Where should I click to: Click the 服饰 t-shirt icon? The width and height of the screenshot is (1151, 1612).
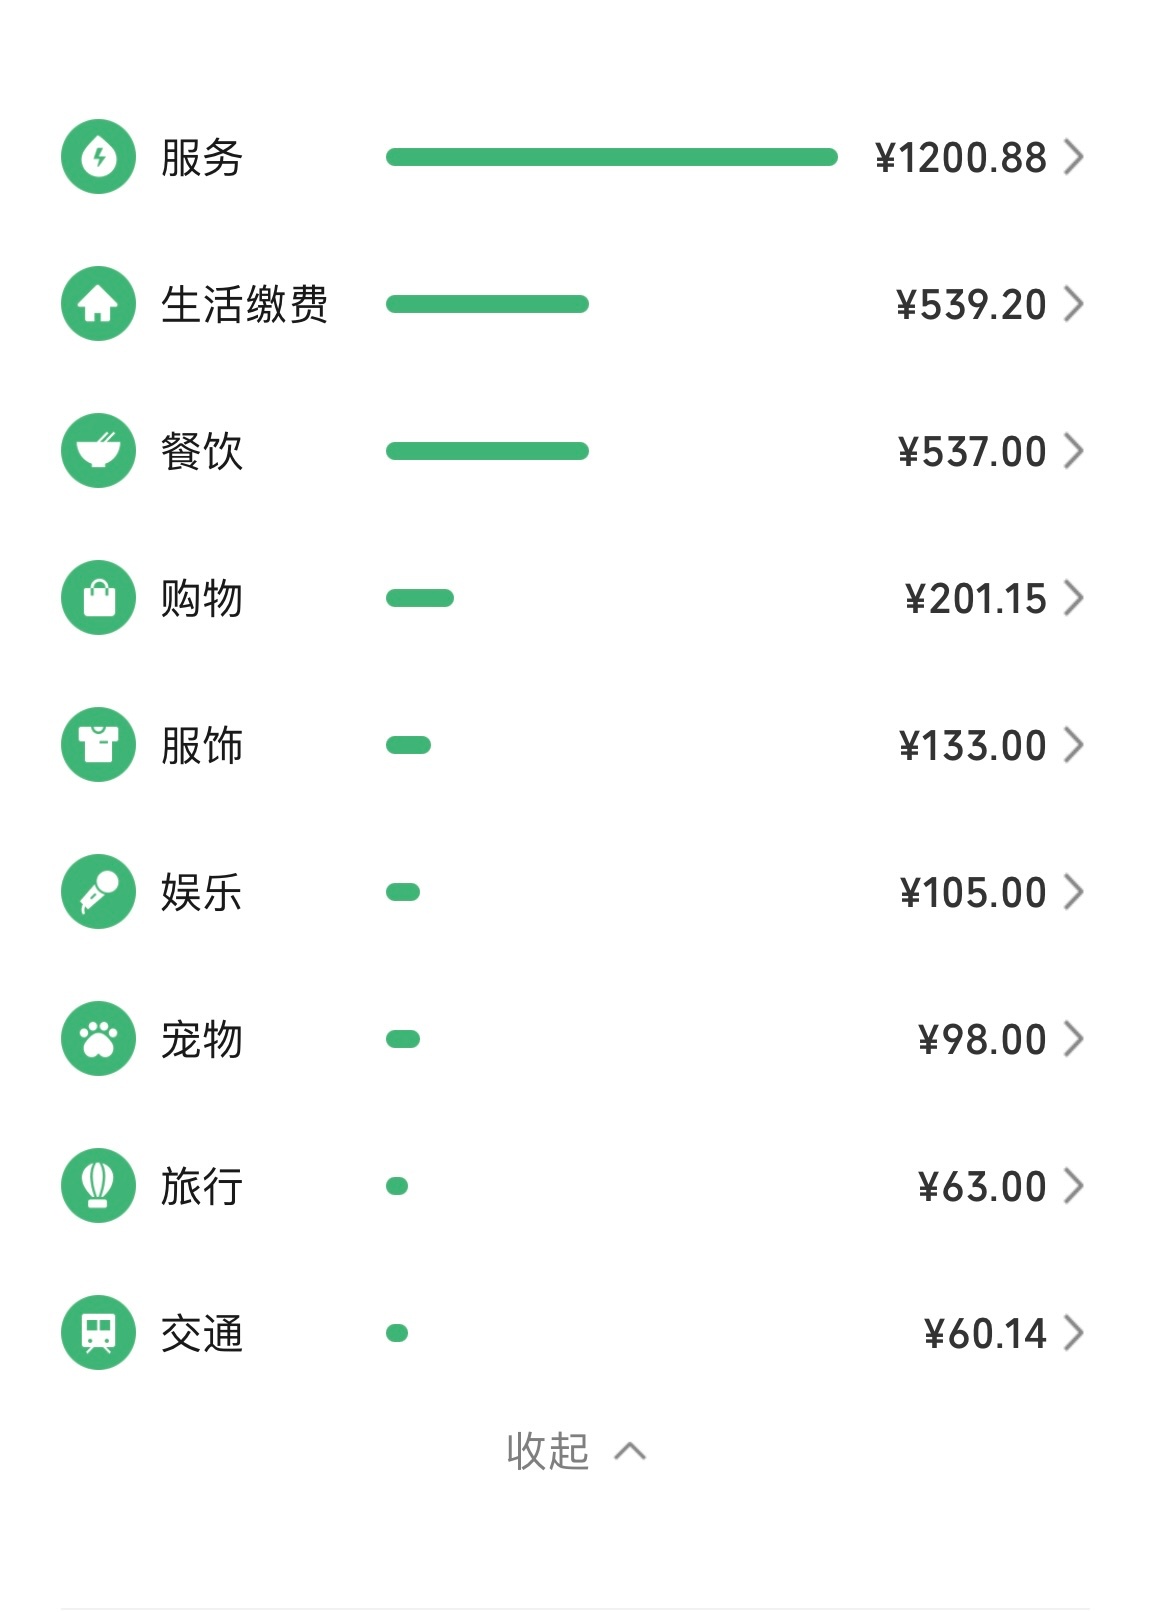pos(98,745)
